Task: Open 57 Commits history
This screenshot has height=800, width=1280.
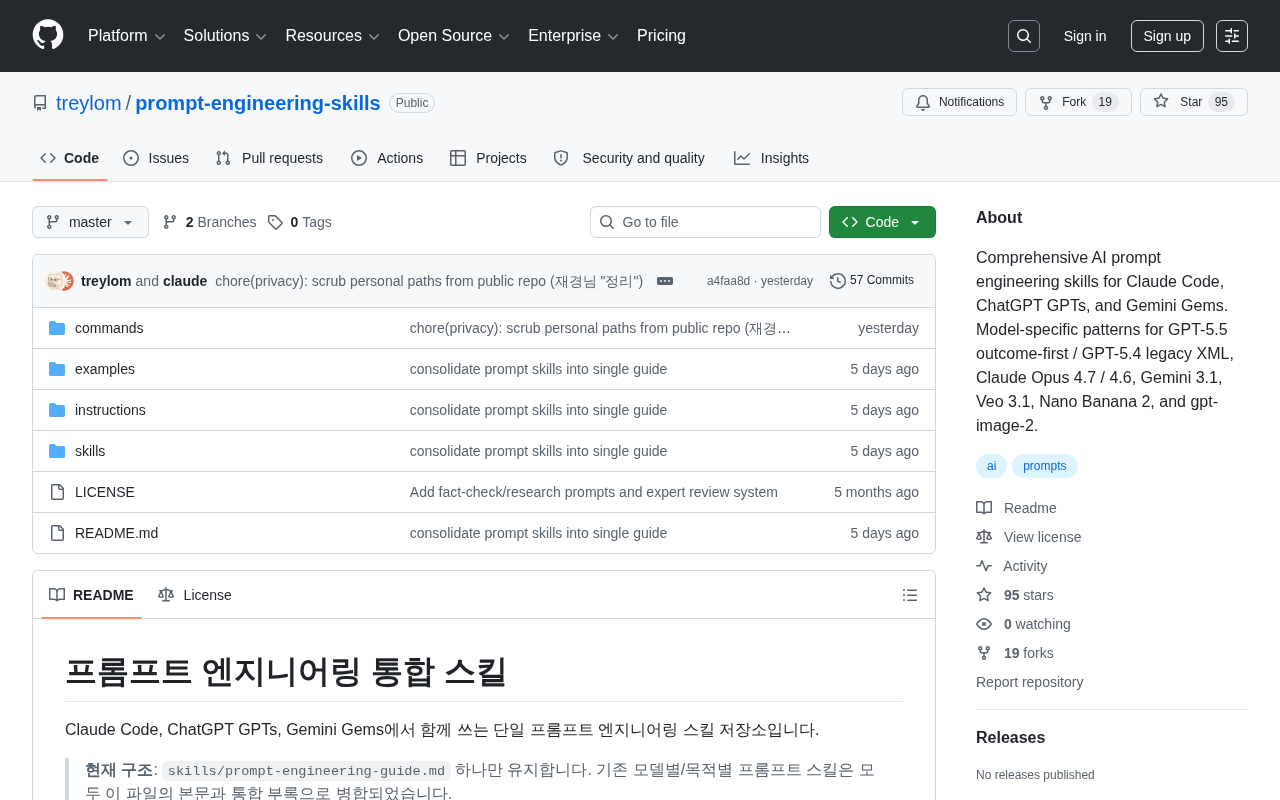Action: [872, 281]
